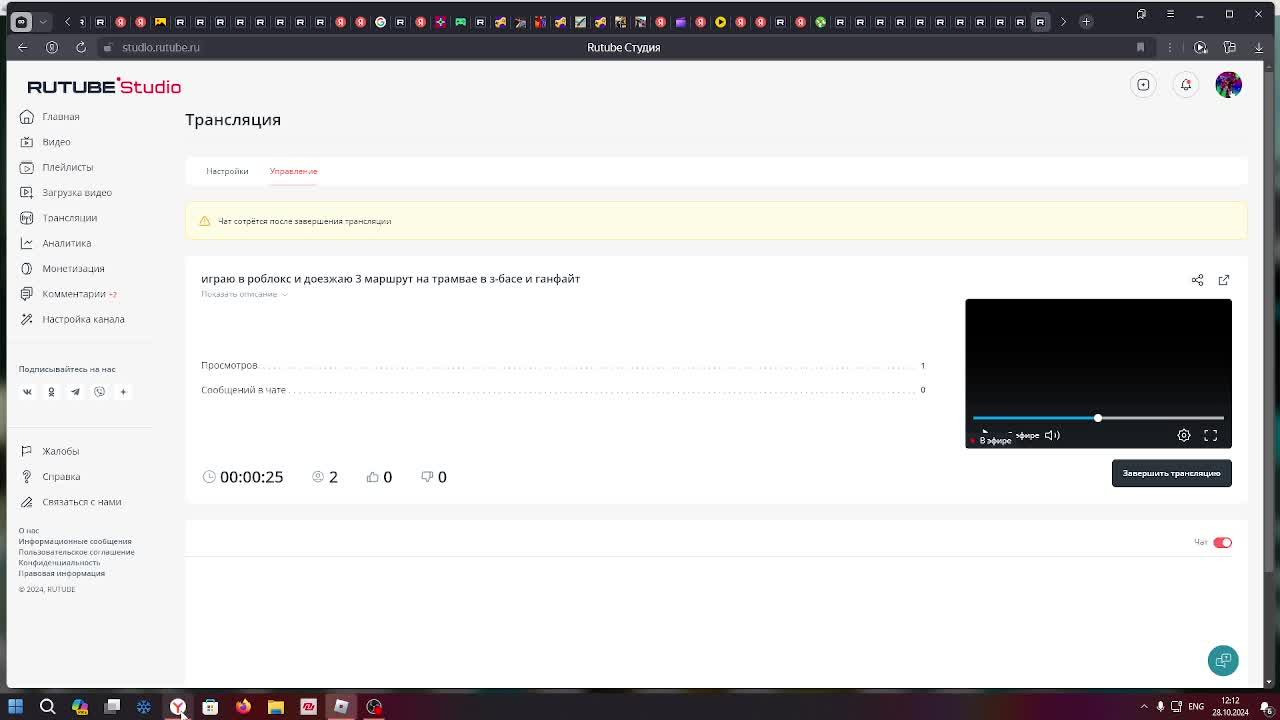
Task: Click the thumbs-up likes counter
Action: pyautogui.click(x=379, y=477)
